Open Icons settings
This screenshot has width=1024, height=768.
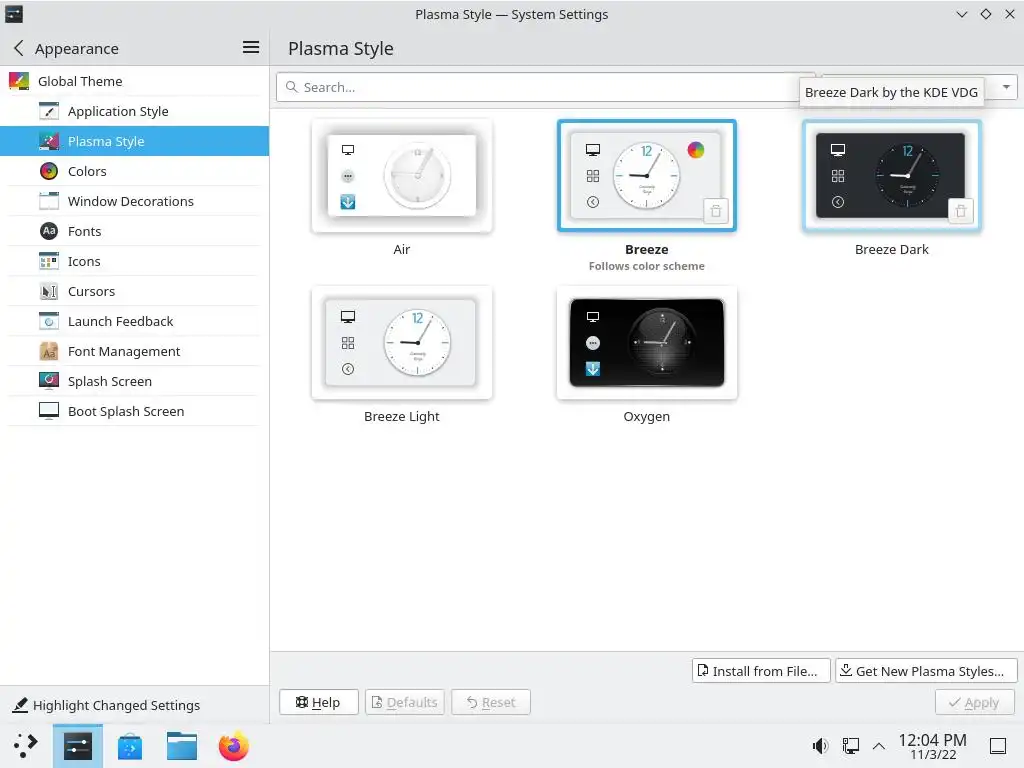[135, 261]
